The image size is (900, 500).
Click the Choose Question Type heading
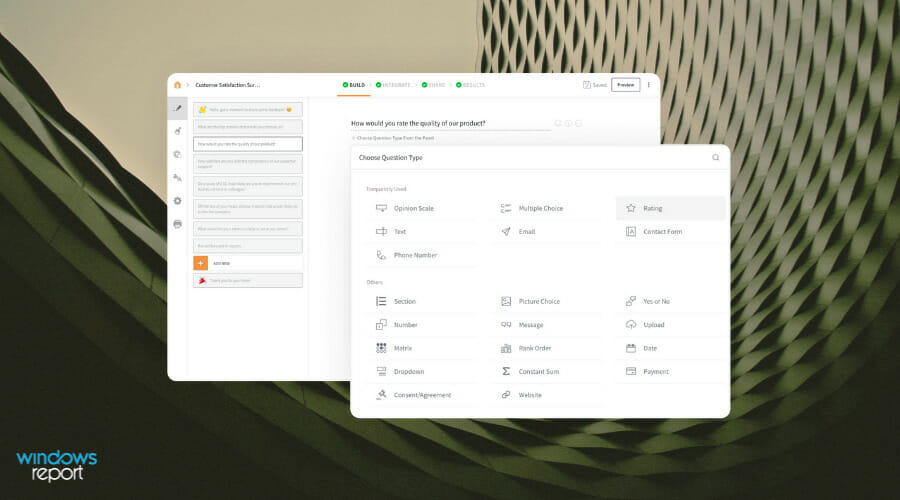(390, 157)
